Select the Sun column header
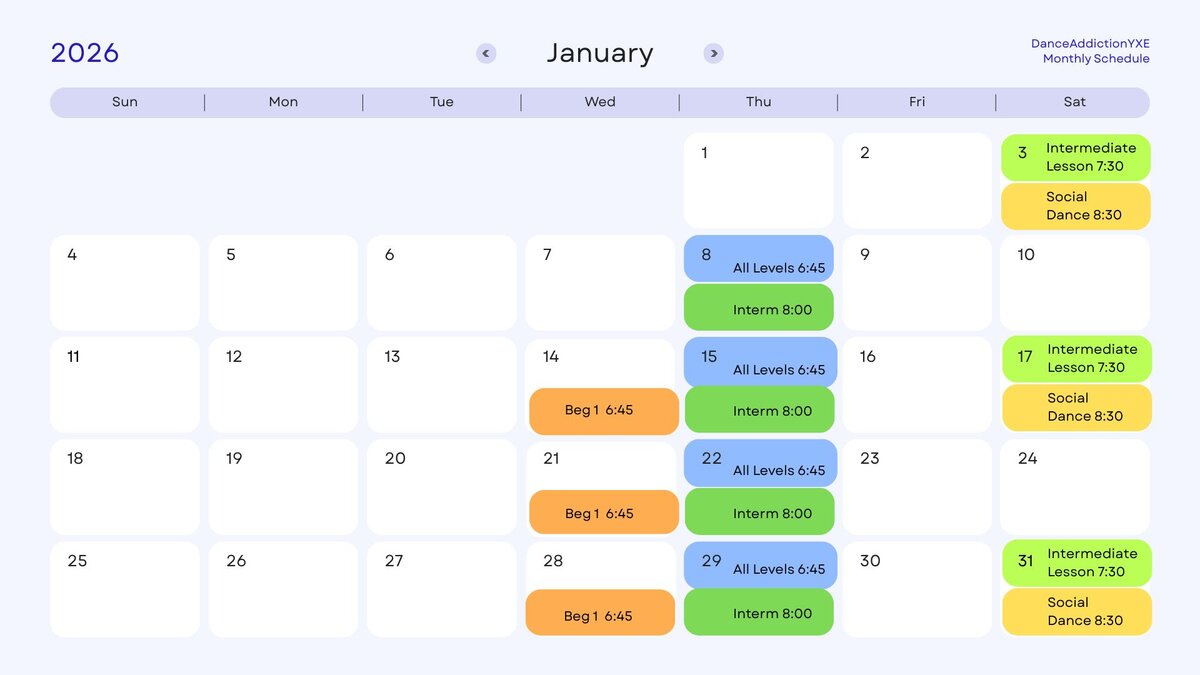This screenshot has height=675, width=1200. (x=125, y=102)
